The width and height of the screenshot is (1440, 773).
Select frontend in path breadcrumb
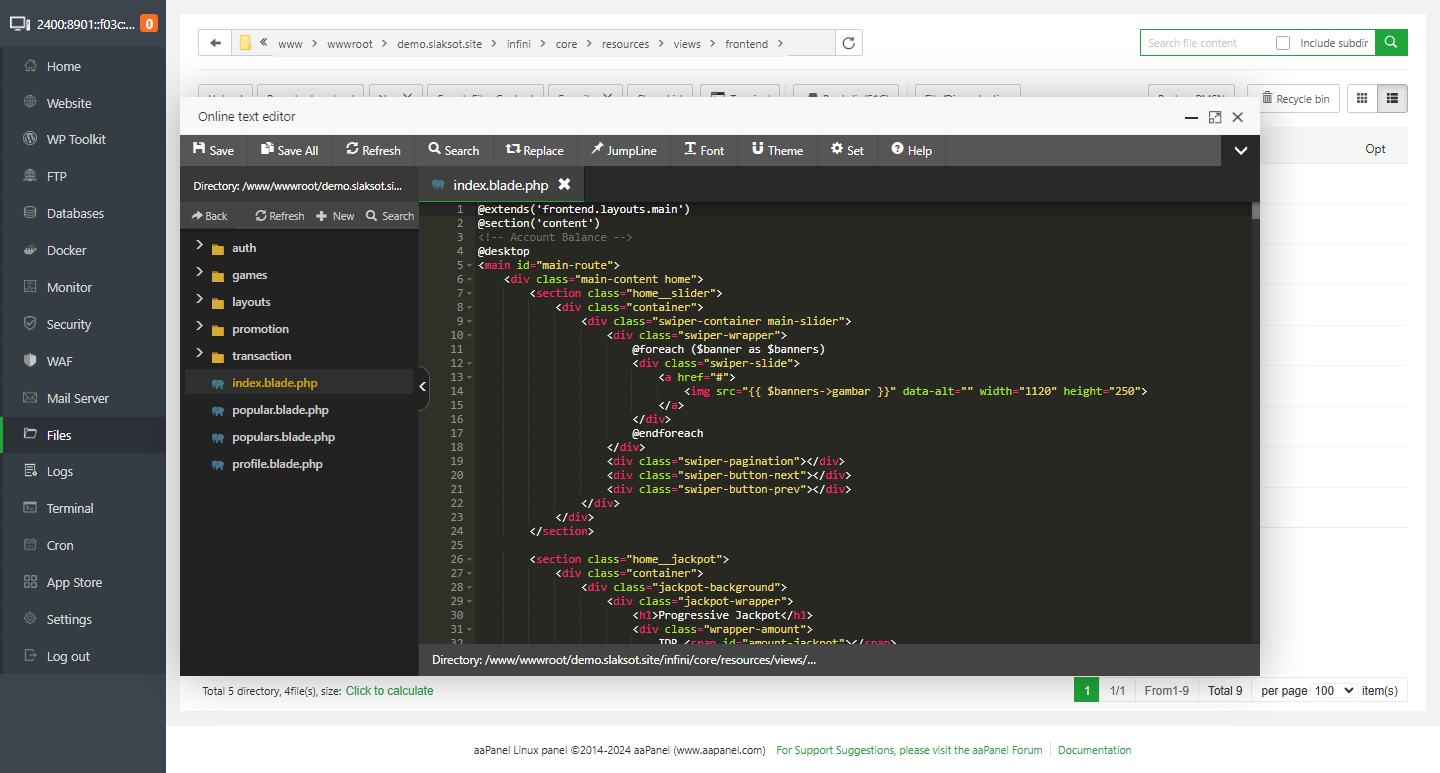pyautogui.click(x=746, y=44)
